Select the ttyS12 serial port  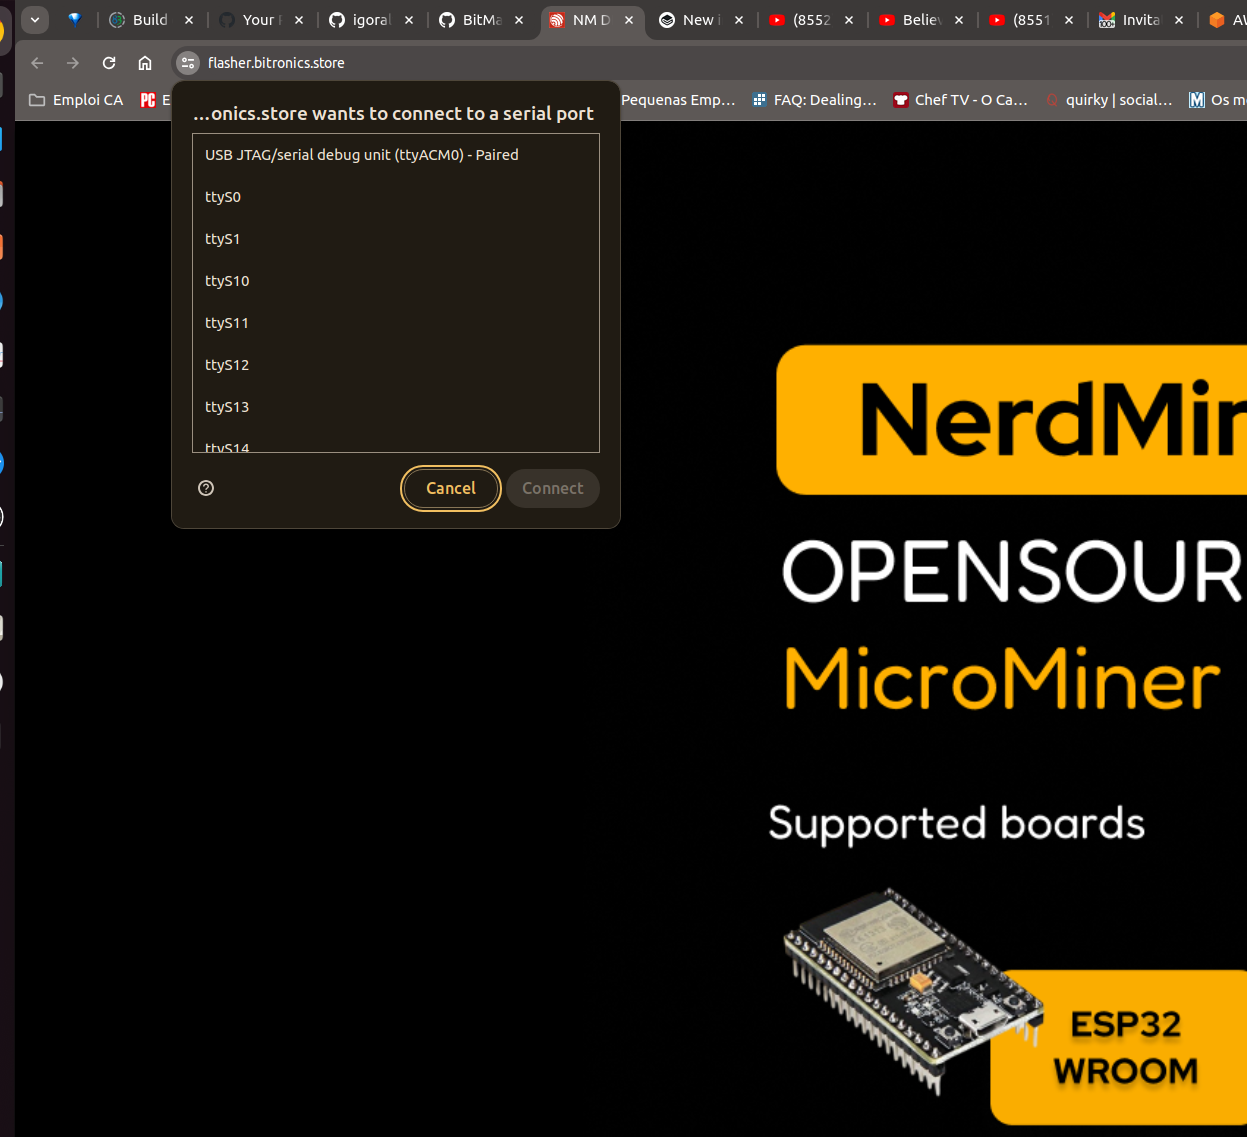pyautogui.click(x=396, y=365)
